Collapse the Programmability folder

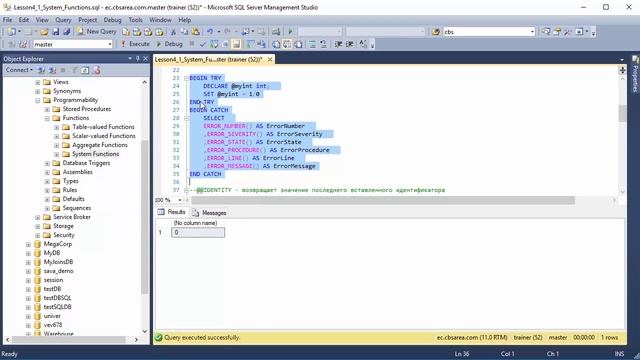(38, 100)
